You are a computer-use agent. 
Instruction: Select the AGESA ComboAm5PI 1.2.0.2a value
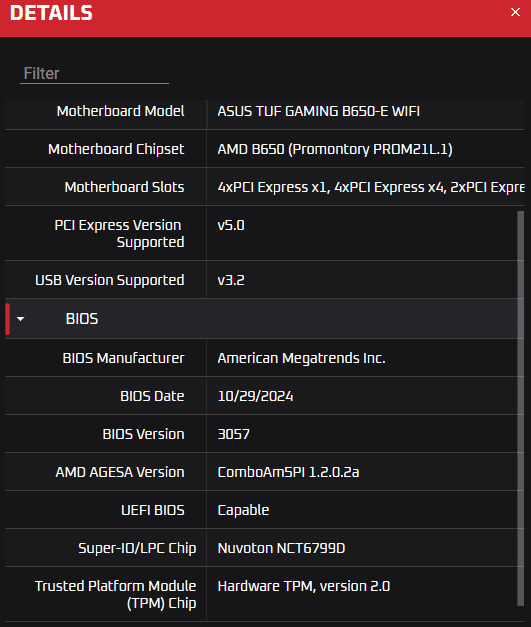click(288, 472)
